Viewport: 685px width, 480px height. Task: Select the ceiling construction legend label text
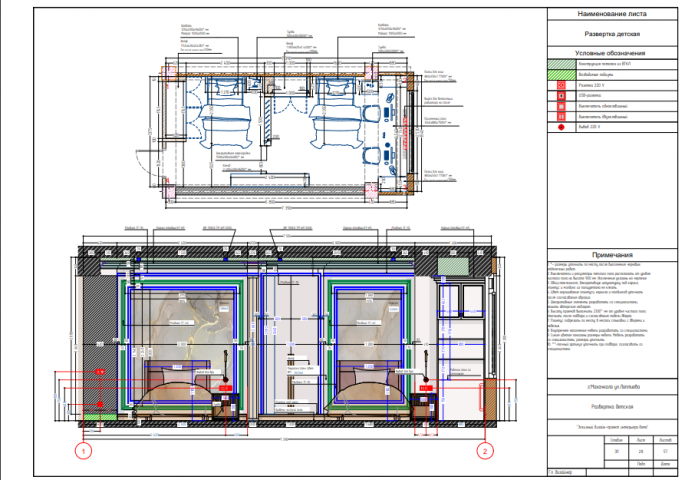tap(604, 64)
